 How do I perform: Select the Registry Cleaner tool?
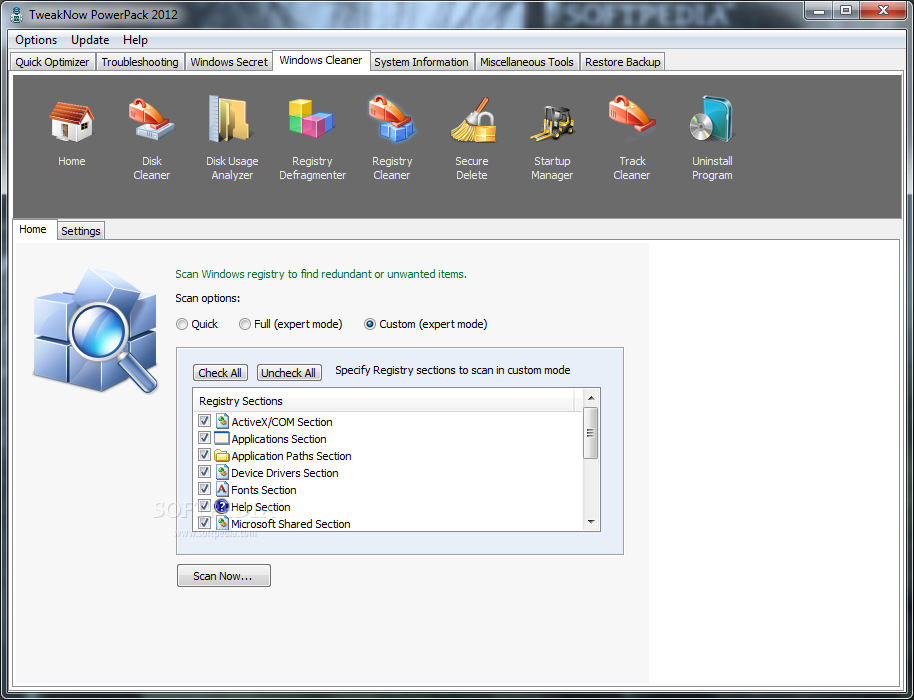[391, 119]
